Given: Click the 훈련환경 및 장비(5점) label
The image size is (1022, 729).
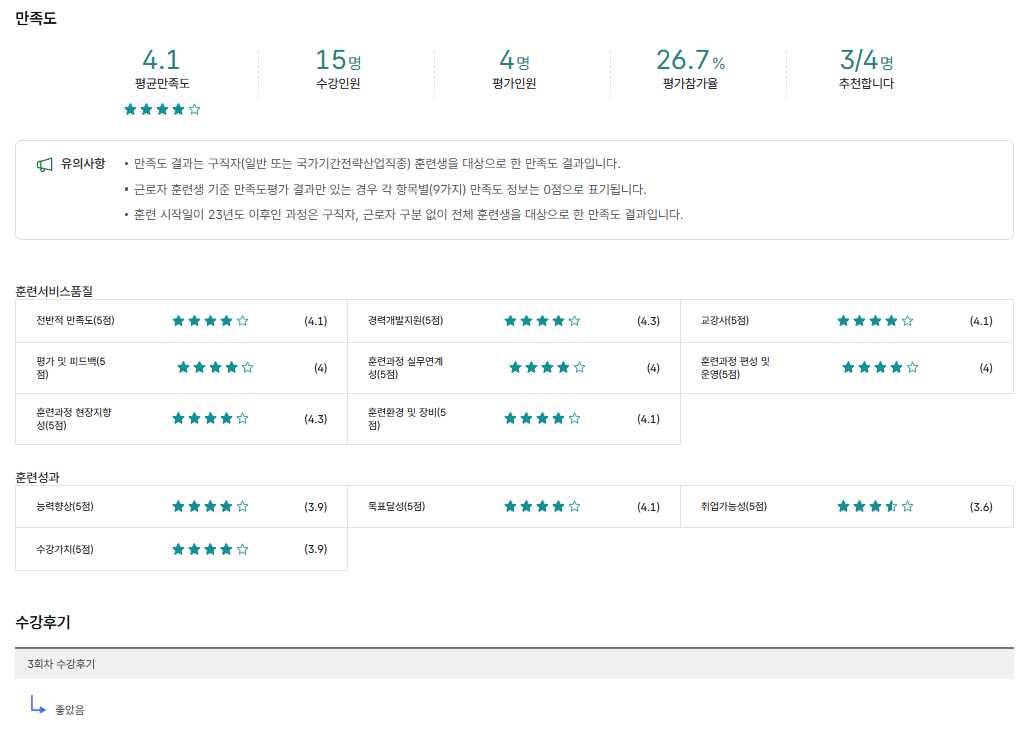Looking at the screenshot, I should click(407, 419).
